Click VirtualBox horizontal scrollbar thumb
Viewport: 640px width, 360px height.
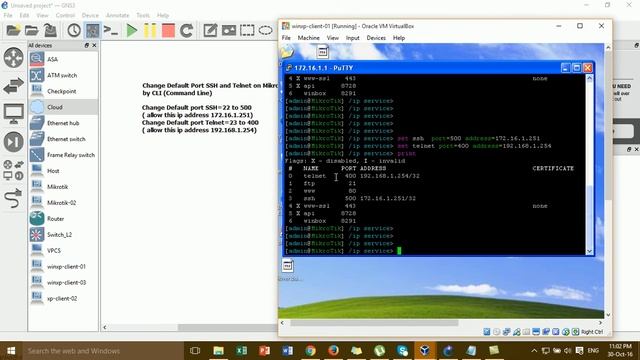tap(374, 322)
